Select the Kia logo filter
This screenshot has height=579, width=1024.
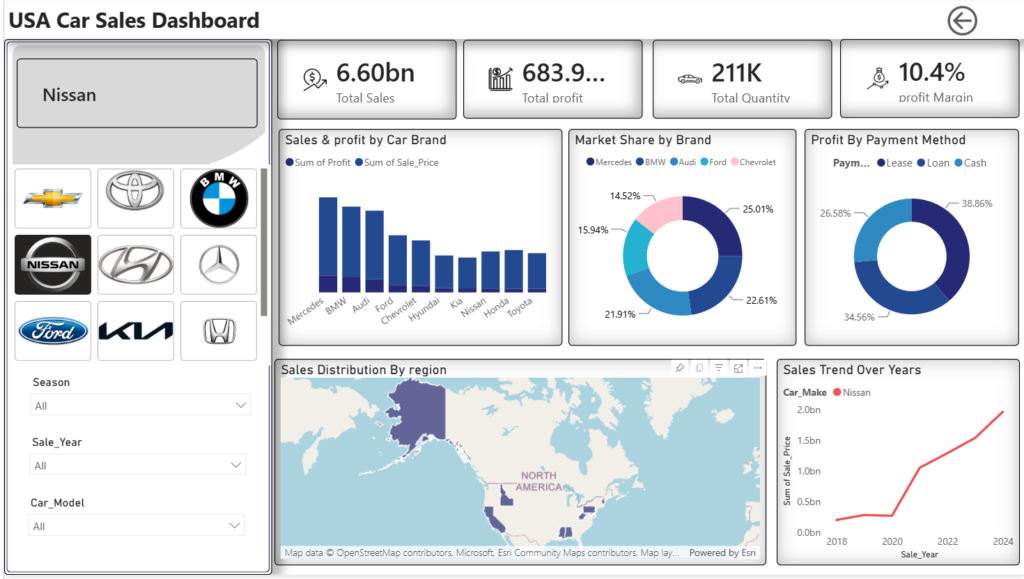coord(136,331)
